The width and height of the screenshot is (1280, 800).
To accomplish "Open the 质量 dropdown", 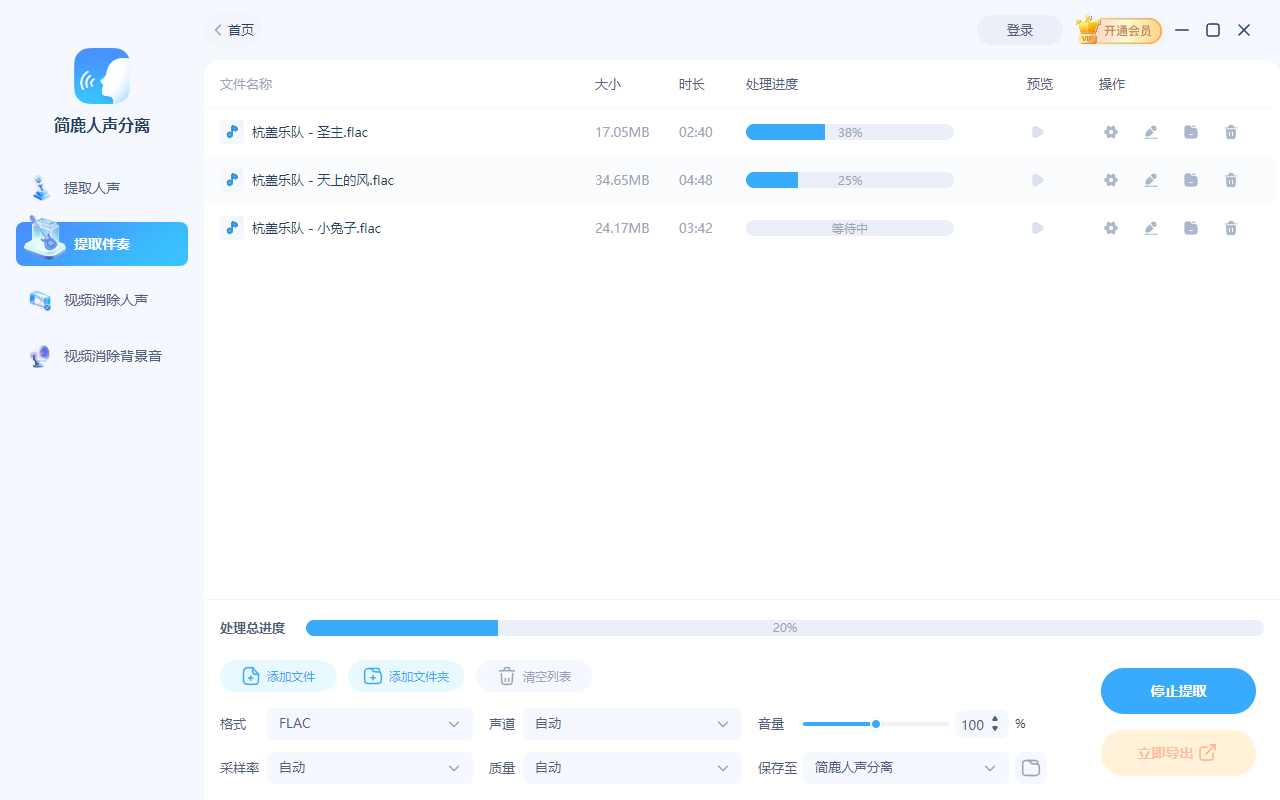I will pyautogui.click(x=632, y=768).
